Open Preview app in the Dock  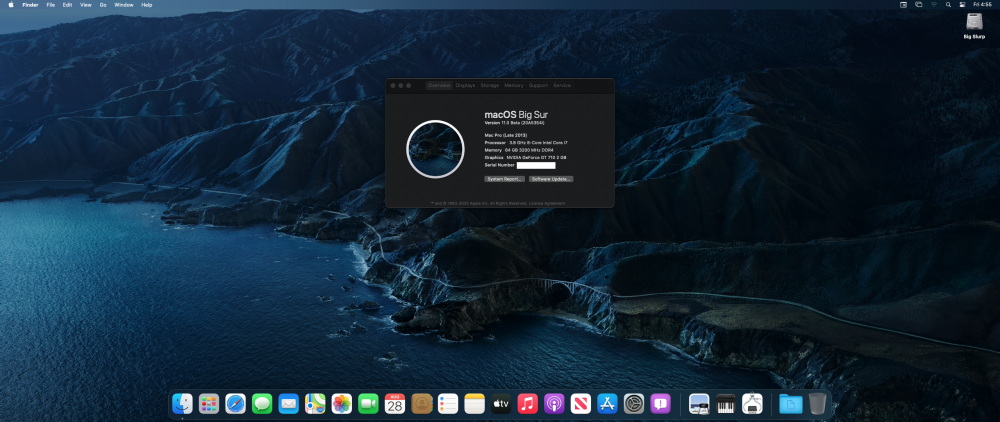[x=699, y=404]
